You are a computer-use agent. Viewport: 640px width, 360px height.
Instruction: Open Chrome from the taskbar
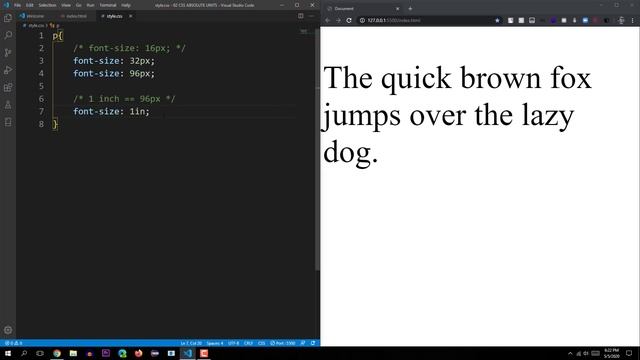57,353
